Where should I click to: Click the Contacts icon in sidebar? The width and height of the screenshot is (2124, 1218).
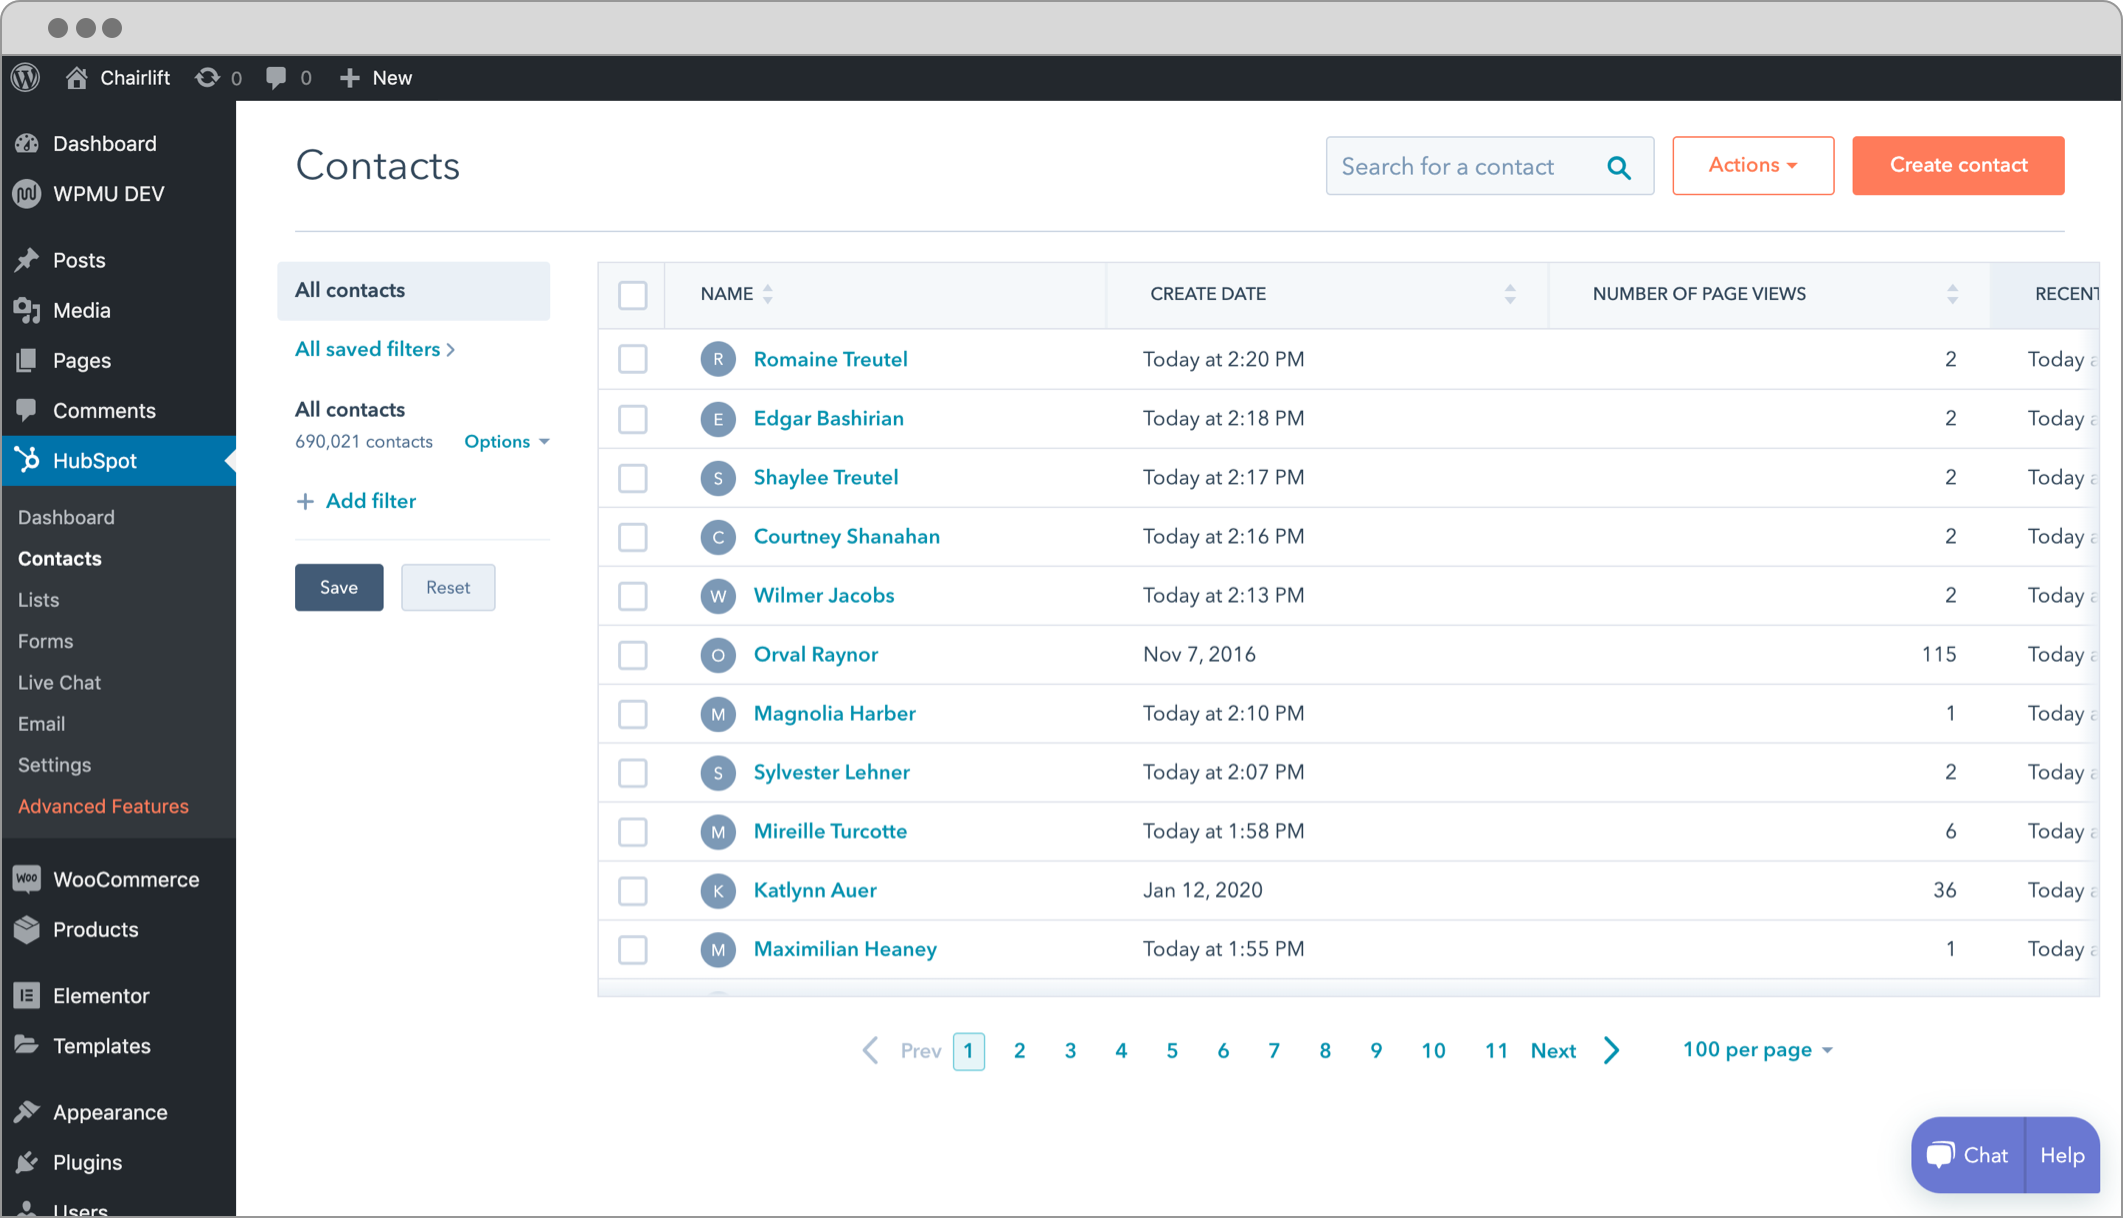[x=58, y=557]
